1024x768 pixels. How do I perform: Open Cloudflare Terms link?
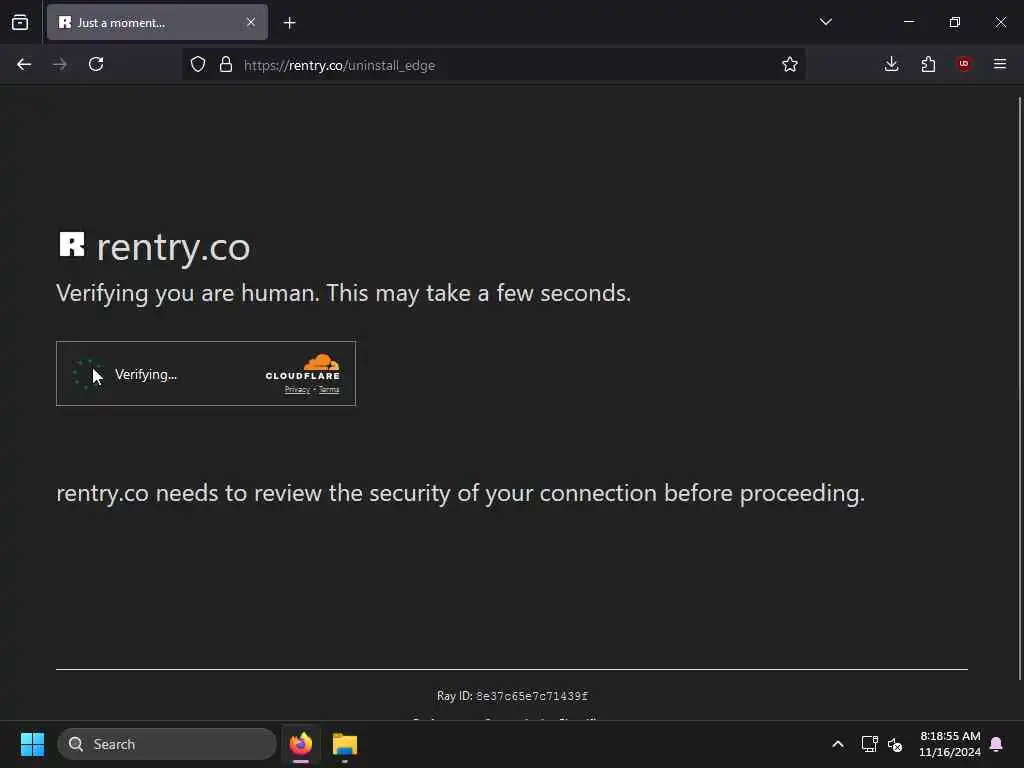pyautogui.click(x=329, y=390)
